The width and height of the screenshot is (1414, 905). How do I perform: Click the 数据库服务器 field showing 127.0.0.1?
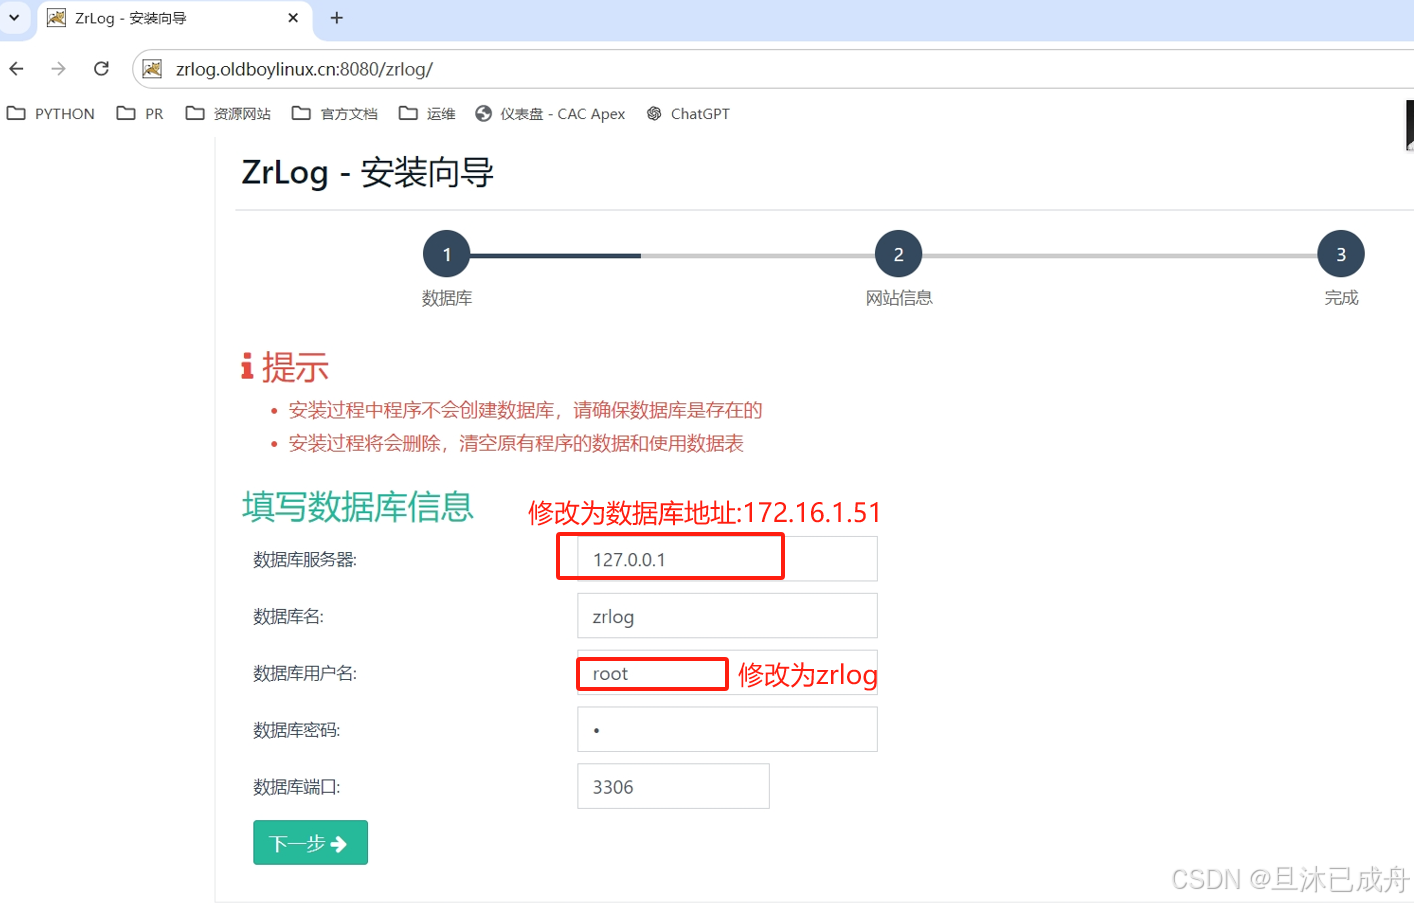pyautogui.click(x=727, y=559)
